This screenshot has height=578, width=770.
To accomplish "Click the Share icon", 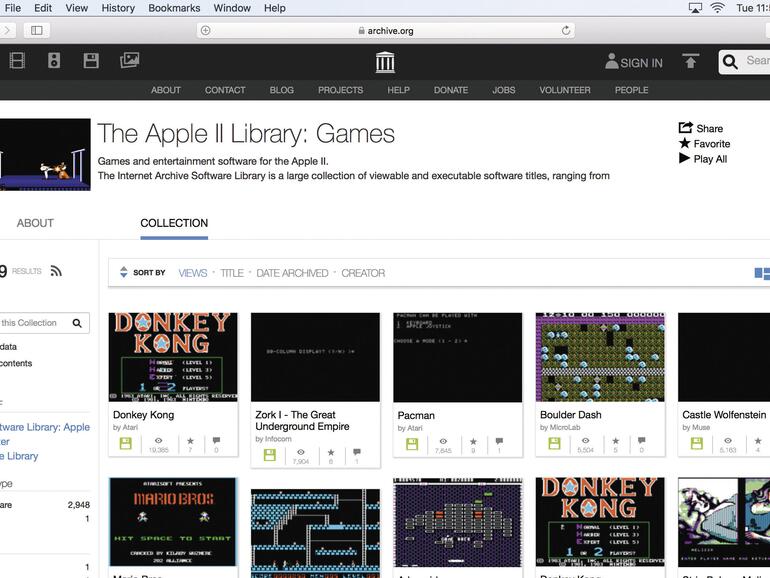I will click(686, 128).
